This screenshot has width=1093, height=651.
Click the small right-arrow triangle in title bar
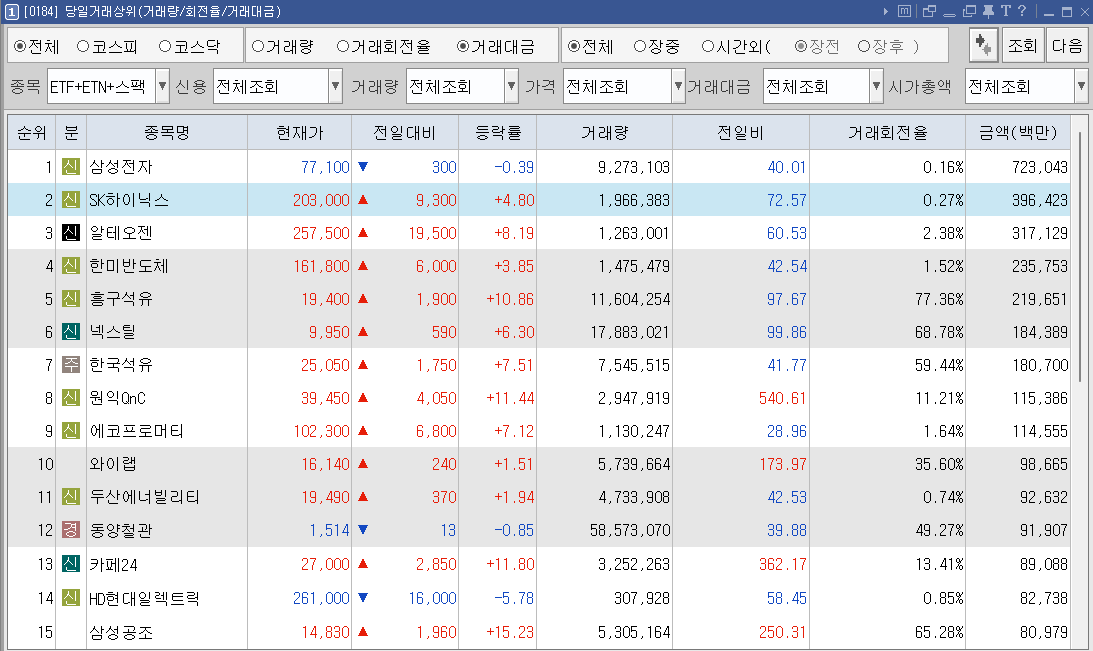[886, 11]
